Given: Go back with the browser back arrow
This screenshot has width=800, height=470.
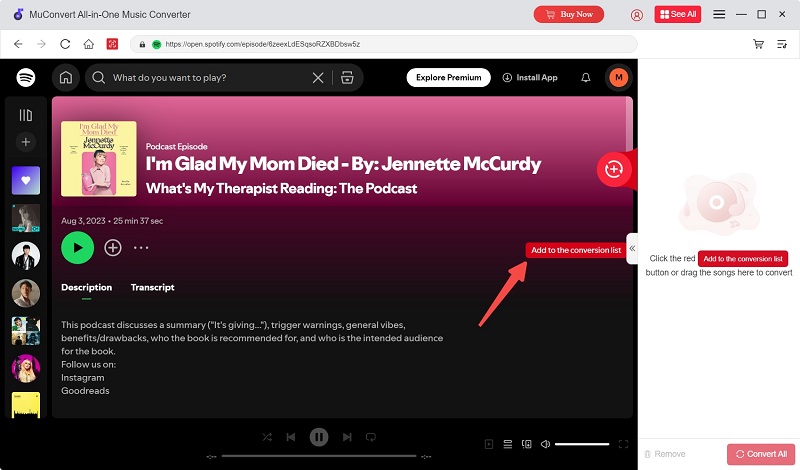Looking at the screenshot, I should pos(18,44).
